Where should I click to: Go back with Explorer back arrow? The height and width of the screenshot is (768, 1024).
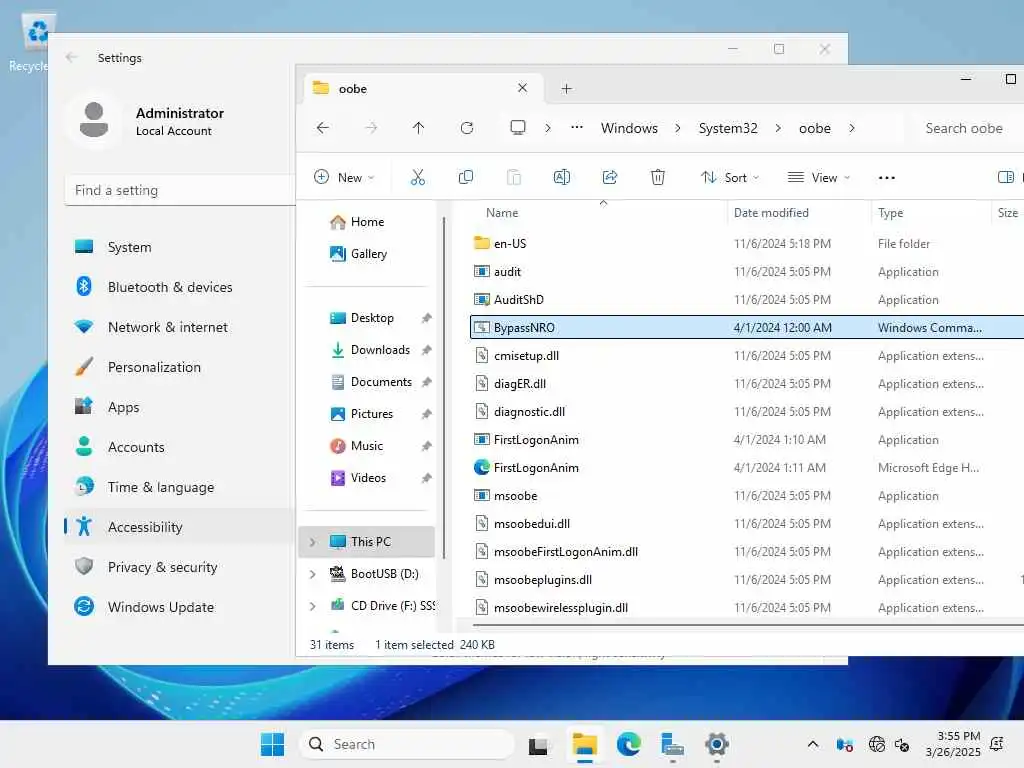click(x=323, y=128)
